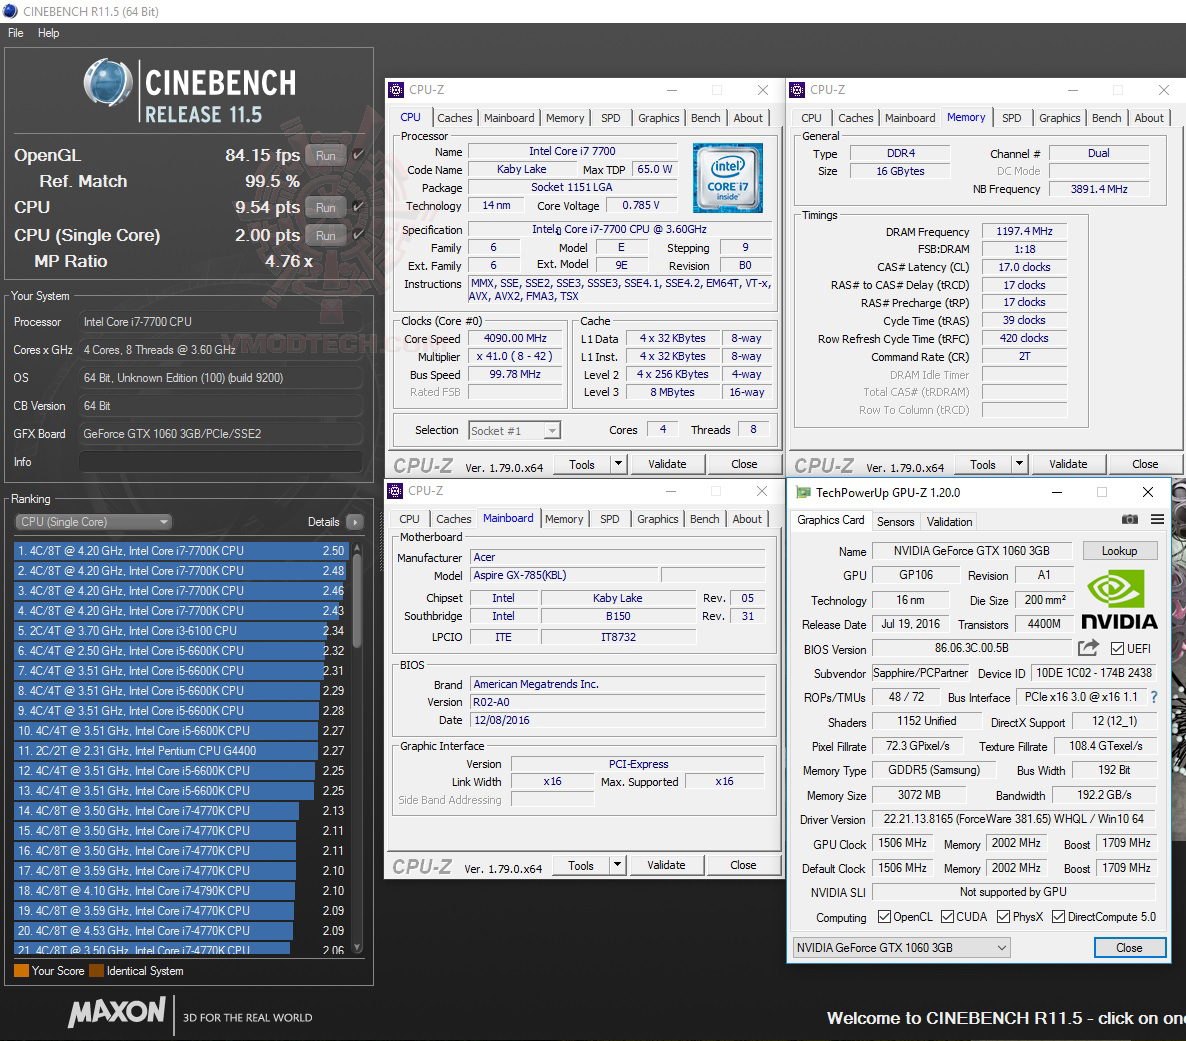Click the orange Your Score legend swatch
Viewport: 1186px width, 1041px height.
[21, 971]
